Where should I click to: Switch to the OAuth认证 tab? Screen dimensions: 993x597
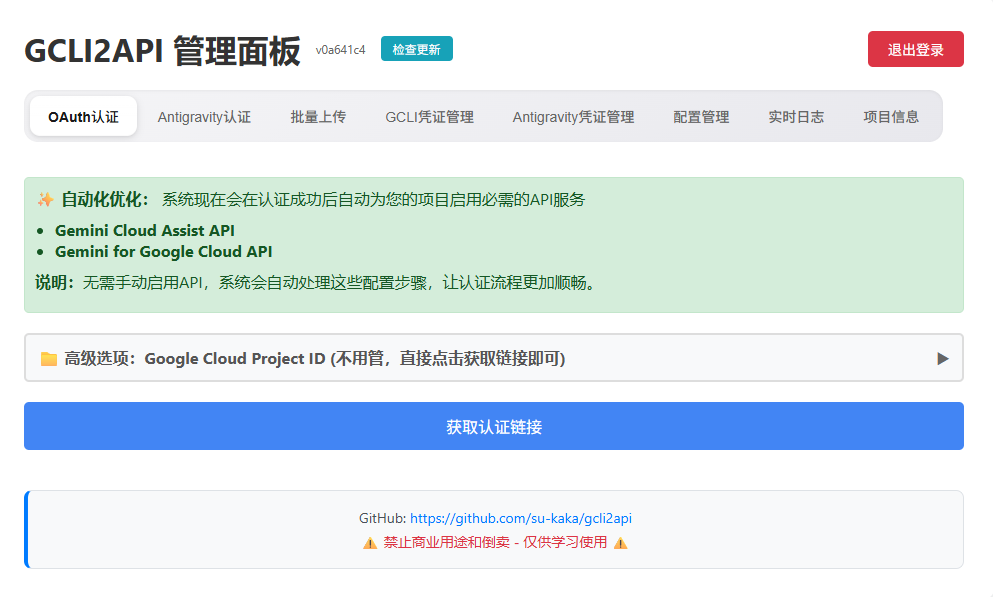click(x=84, y=116)
